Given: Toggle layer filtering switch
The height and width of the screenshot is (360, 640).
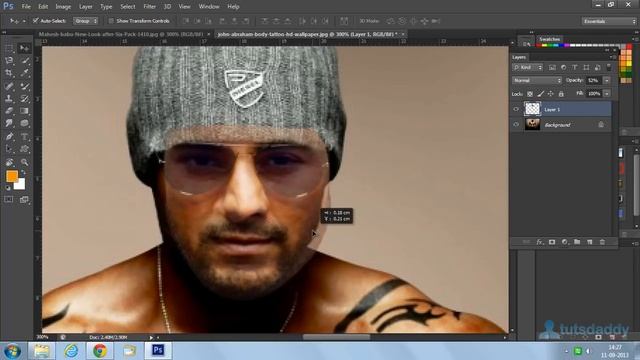Looking at the screenshot, I should coord(609,67).
